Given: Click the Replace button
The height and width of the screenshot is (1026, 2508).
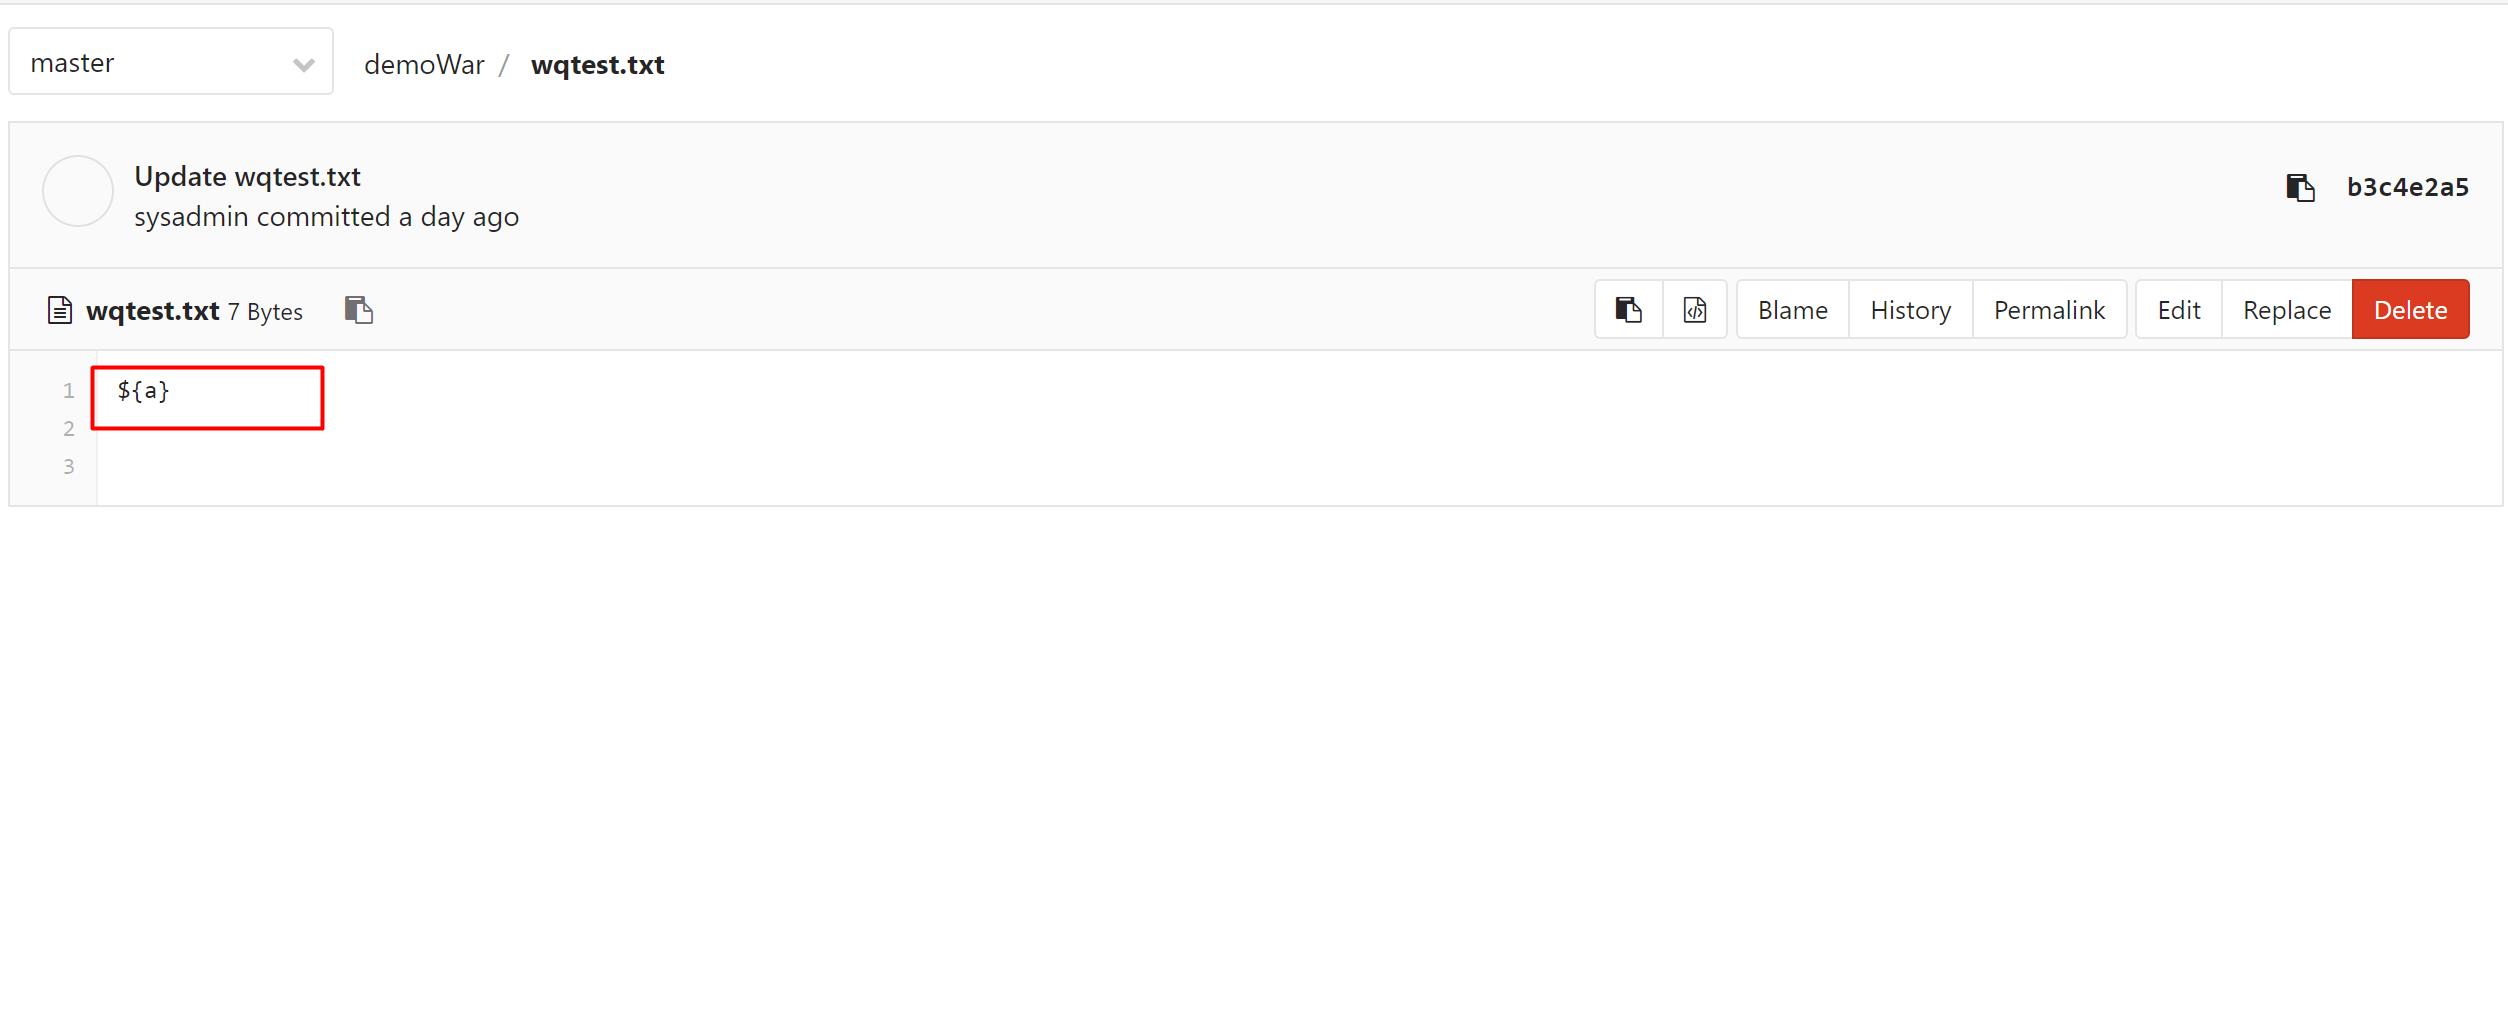Looking at the screenshot, I should pyautogui.click(x=2286, y=310).
